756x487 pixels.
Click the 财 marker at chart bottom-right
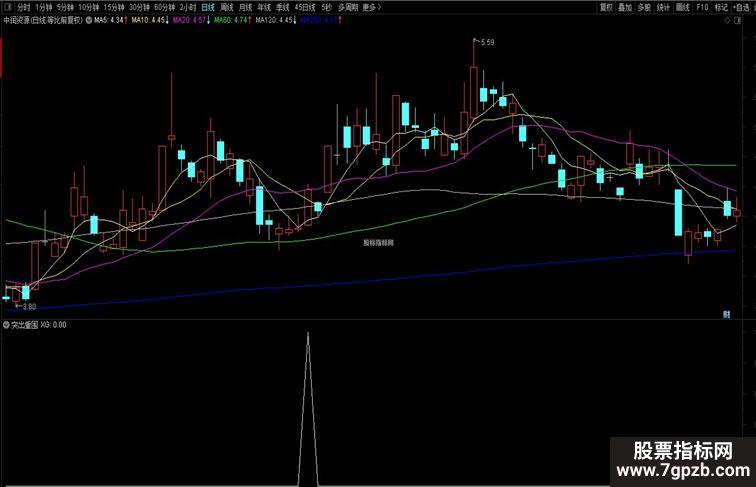click(727, 314)
